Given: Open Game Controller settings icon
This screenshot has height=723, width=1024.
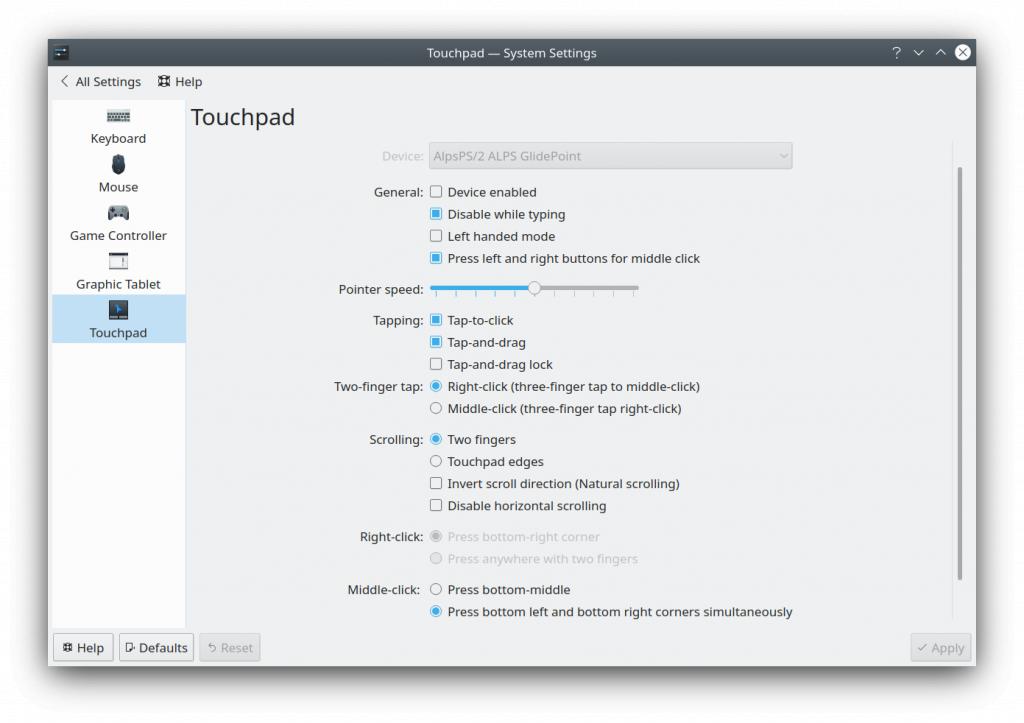Looking at the screenshot, I should click(118, 213).
